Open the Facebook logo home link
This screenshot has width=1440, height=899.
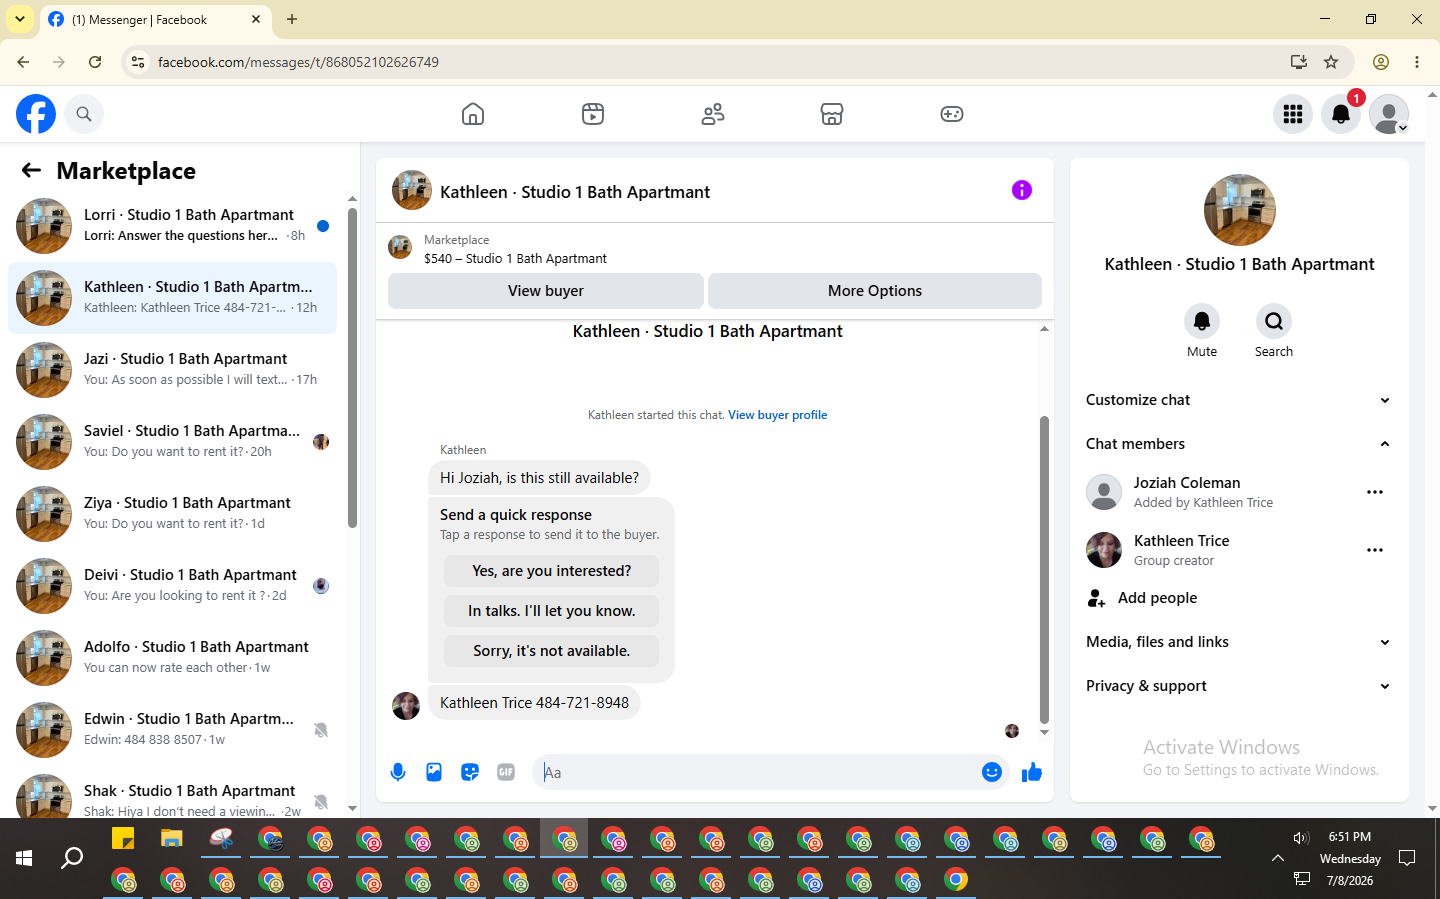point(36,114)
